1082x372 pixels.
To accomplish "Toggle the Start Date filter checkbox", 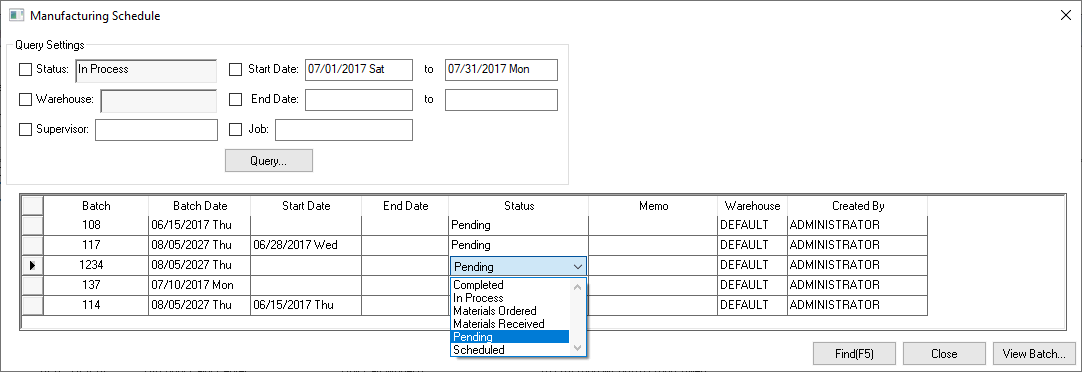I will click(x=236, y=69).
